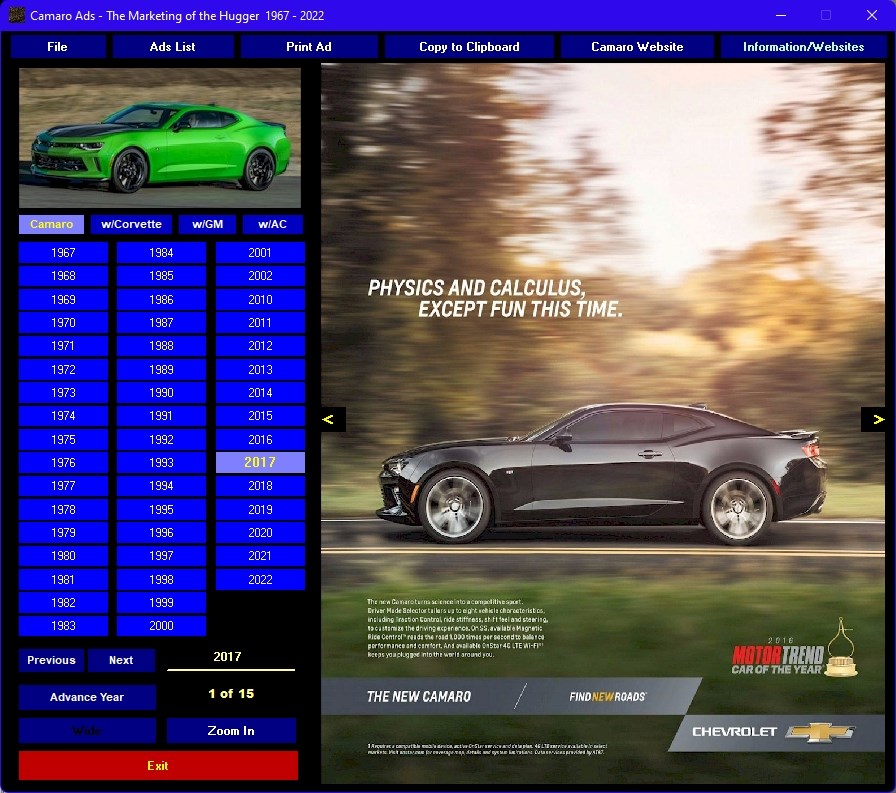The width and height of the screenshot is (896, 793).
Task: Click Copy to Clipboard menu item
Action: tap(469, 47)
